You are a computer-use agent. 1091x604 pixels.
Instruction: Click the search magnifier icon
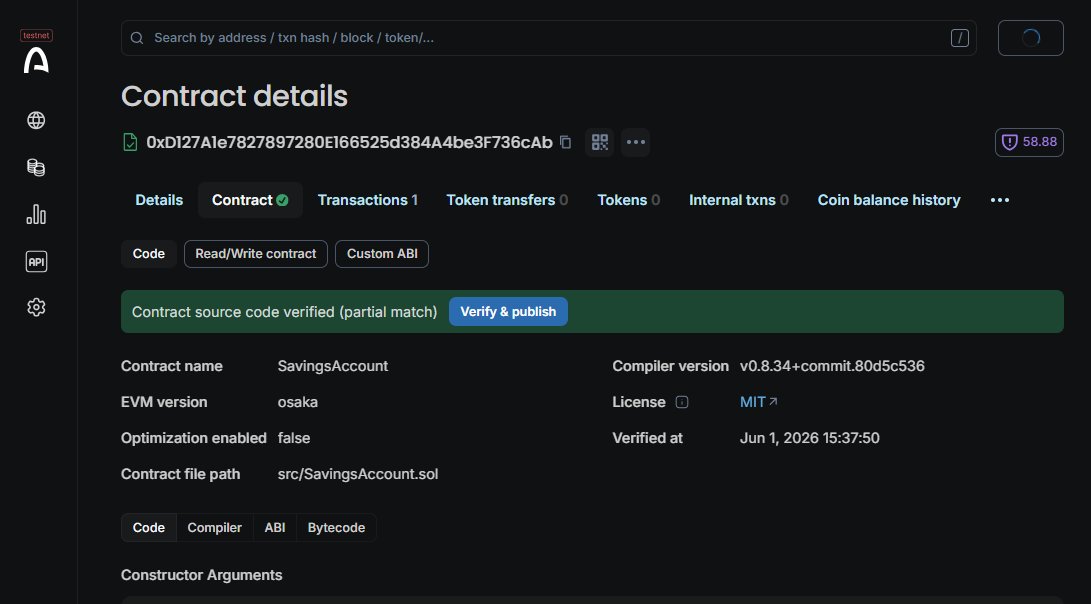click(137, 38)
